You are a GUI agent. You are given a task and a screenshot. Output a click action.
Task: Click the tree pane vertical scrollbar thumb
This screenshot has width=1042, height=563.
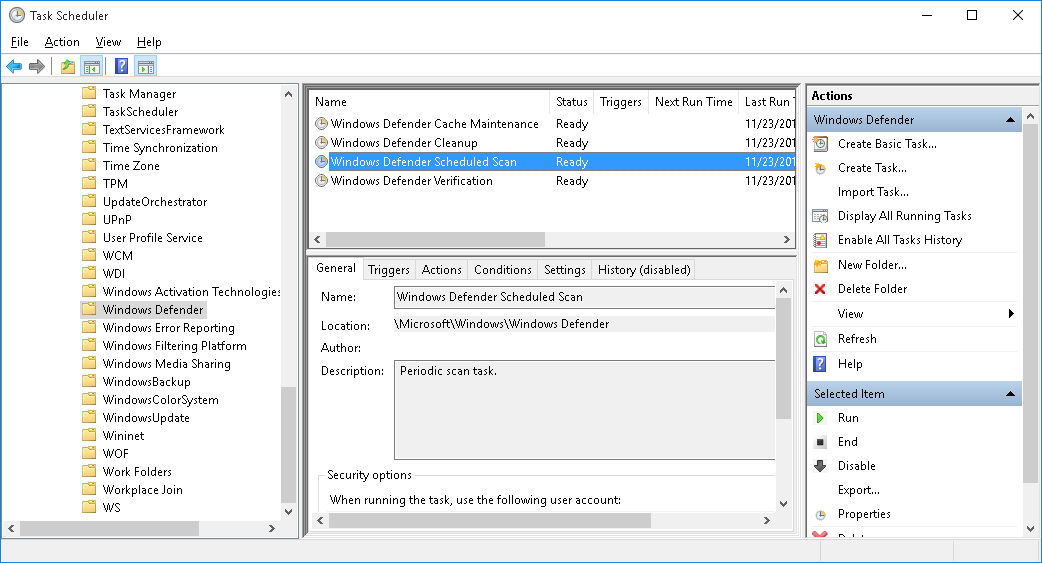288,444
